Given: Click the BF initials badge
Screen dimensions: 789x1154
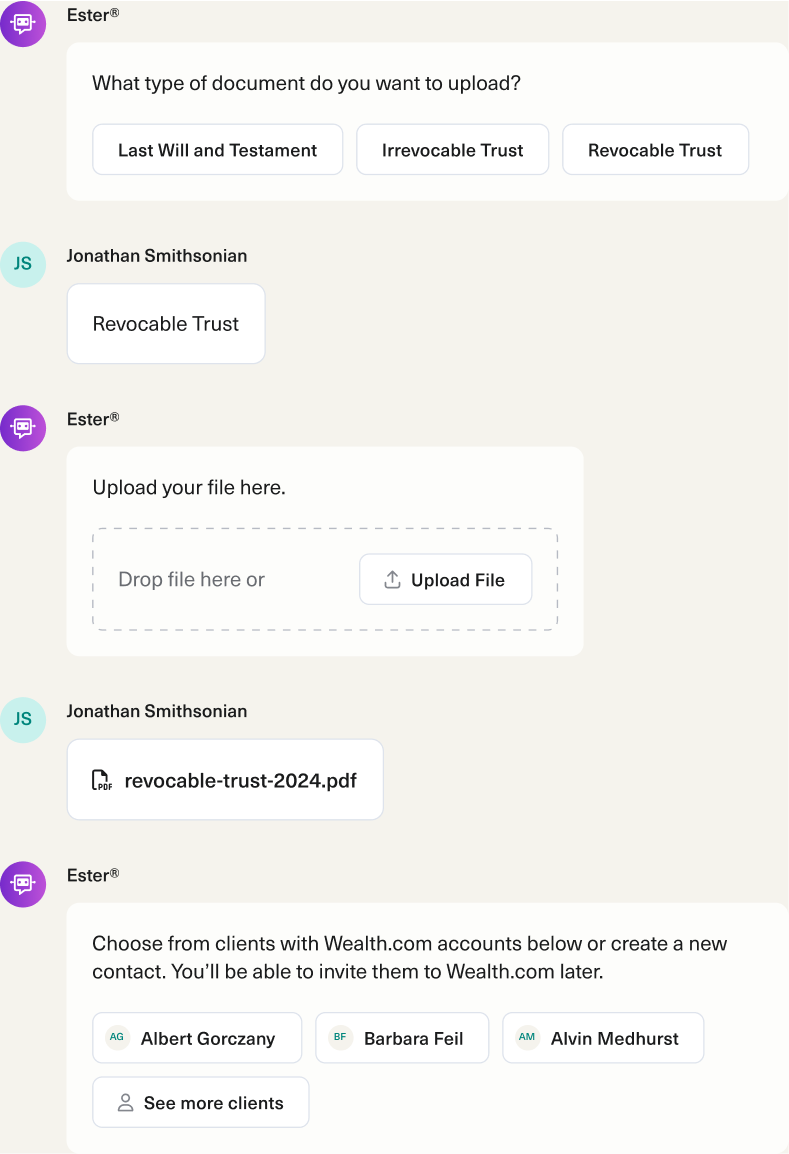Looking at the screenshot, I should [x=340, y=1037].
